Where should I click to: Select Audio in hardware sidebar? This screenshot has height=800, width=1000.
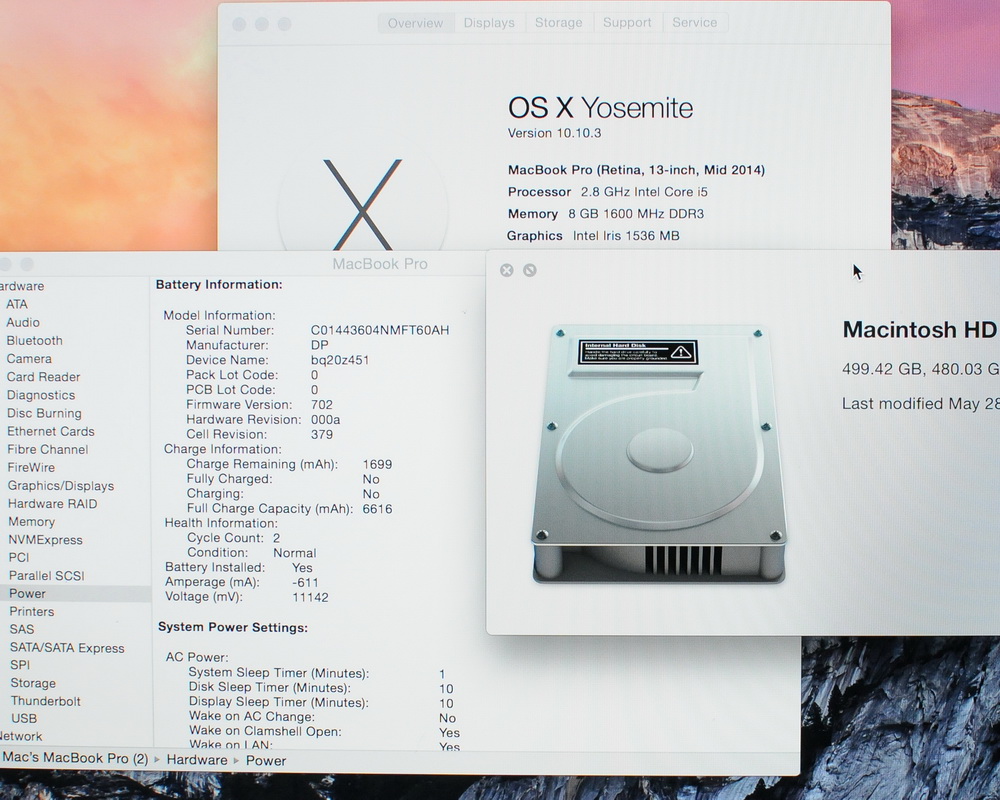tap(23, 322)
